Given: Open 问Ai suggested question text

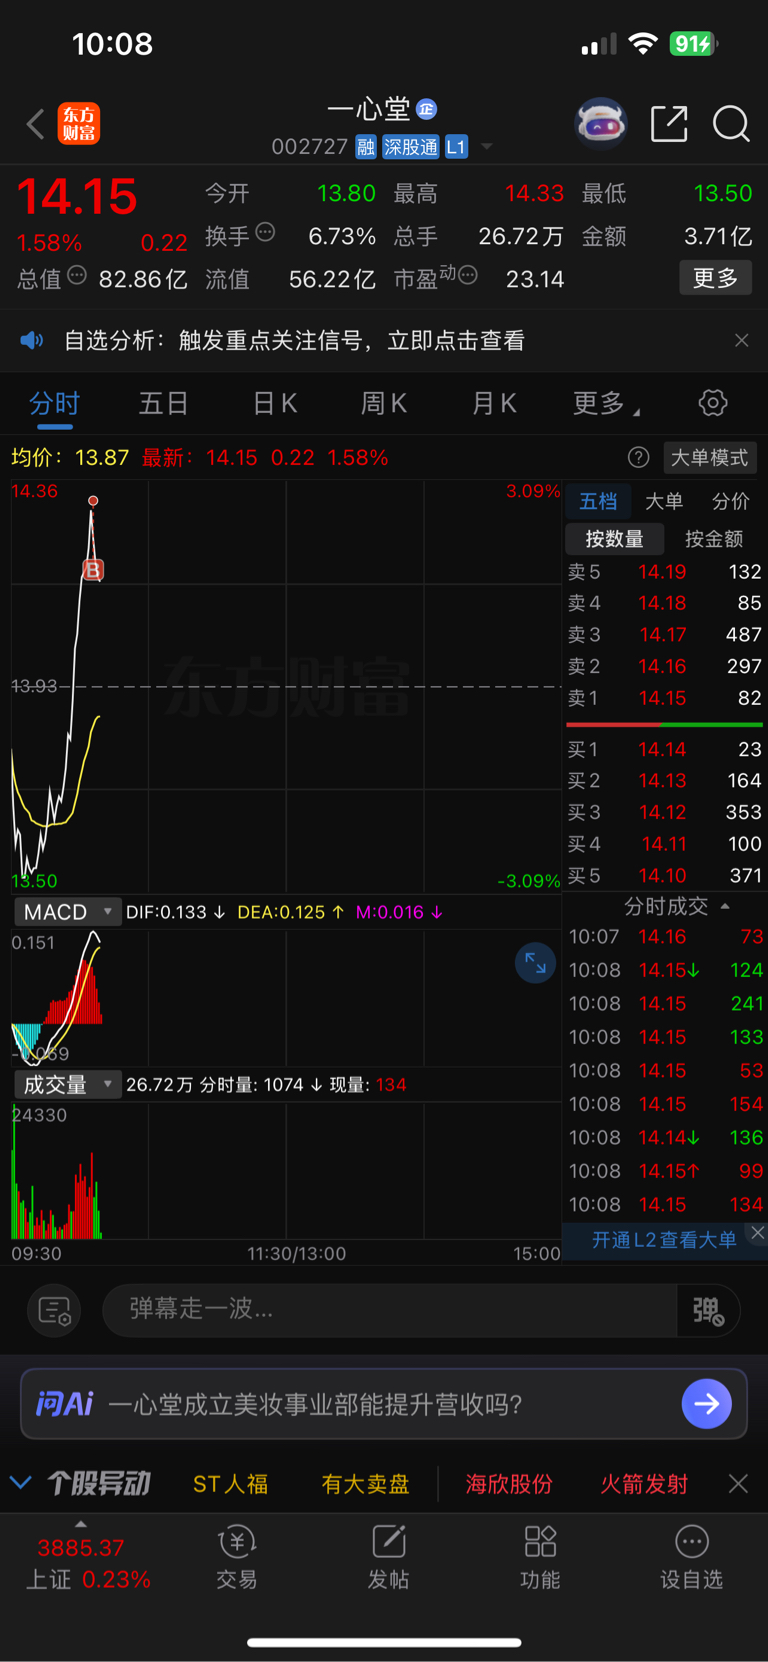Looking at the screenshot, I should (315, 1404).
